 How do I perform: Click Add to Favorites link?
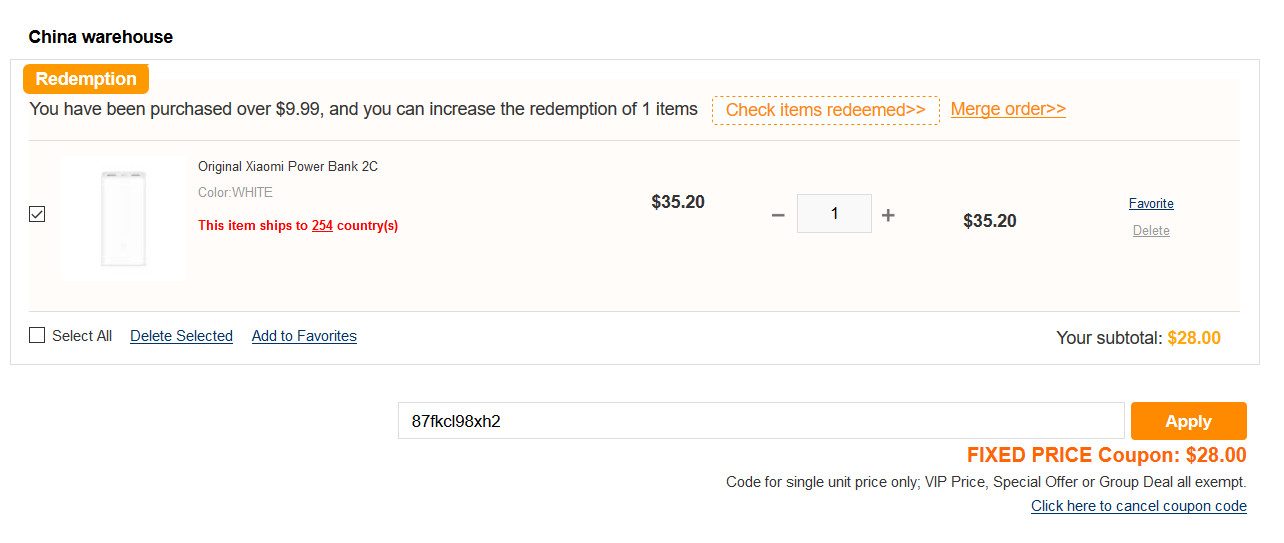click(304, 336)
